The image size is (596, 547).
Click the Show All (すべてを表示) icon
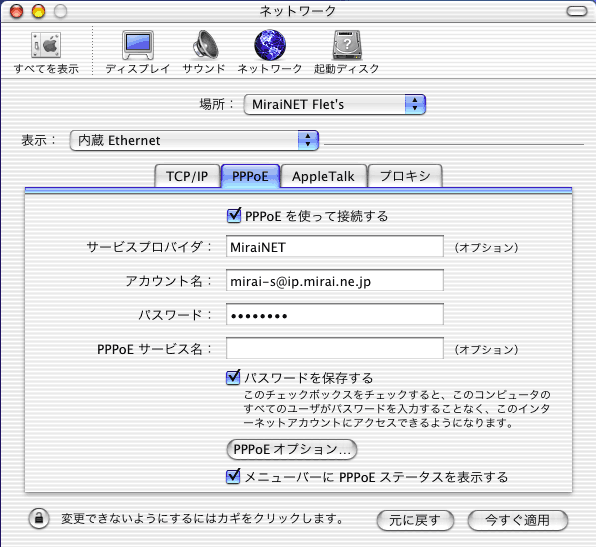(x=46, y=45)
